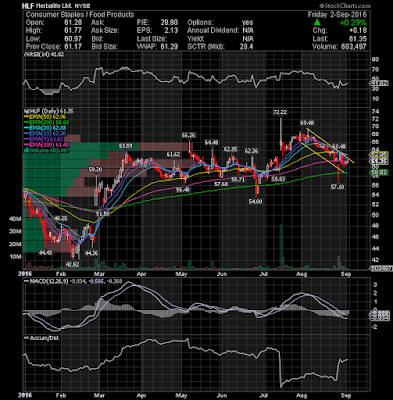Image resolution: width=393 pixels, height=400 pixels.
Task: Click the Low price 60.97
Action: 73,39
